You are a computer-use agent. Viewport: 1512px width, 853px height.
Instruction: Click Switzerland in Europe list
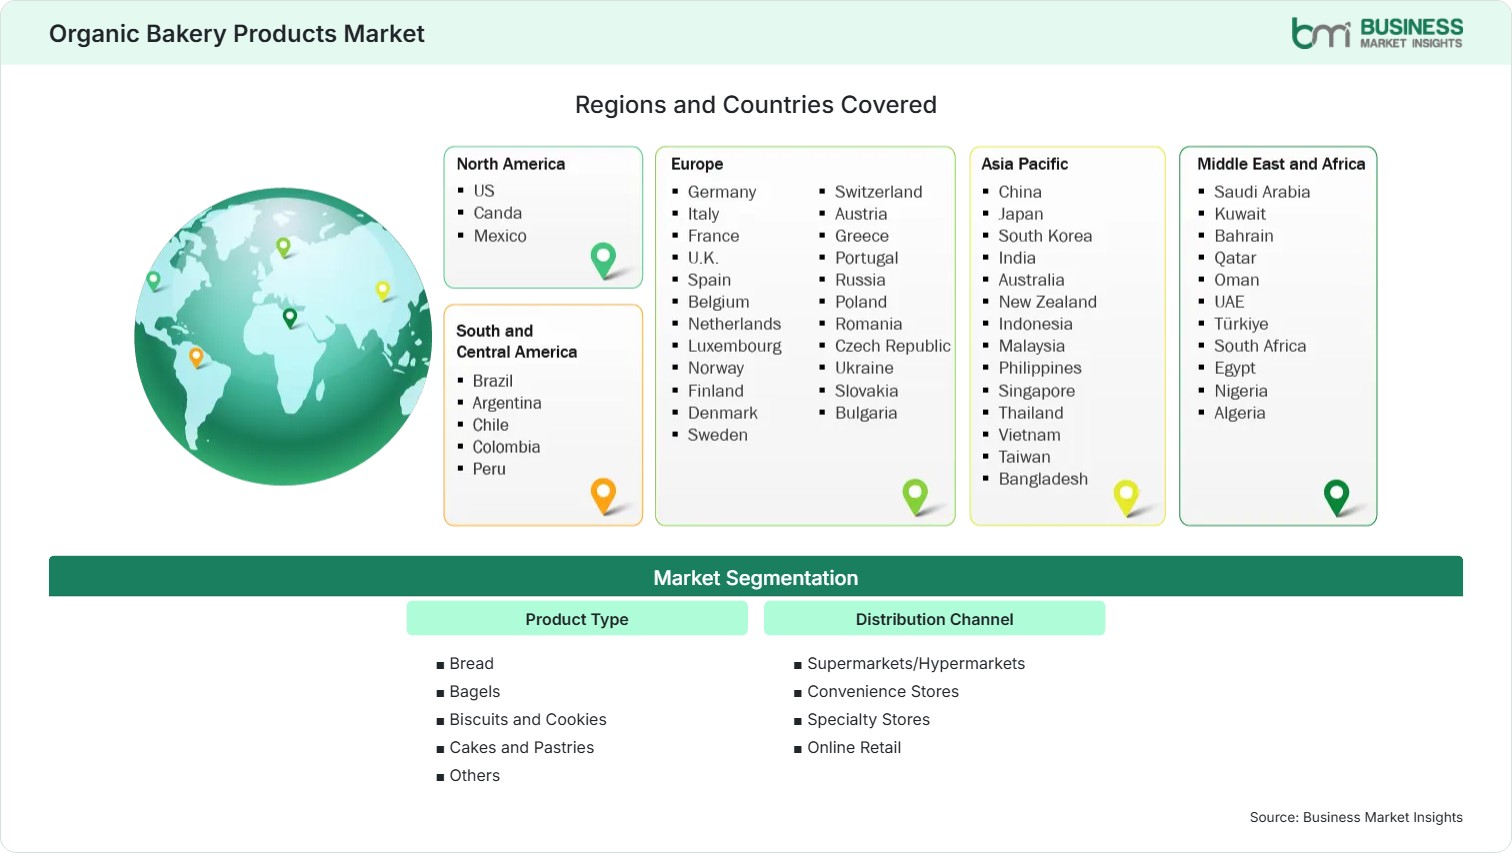[879, 192]
